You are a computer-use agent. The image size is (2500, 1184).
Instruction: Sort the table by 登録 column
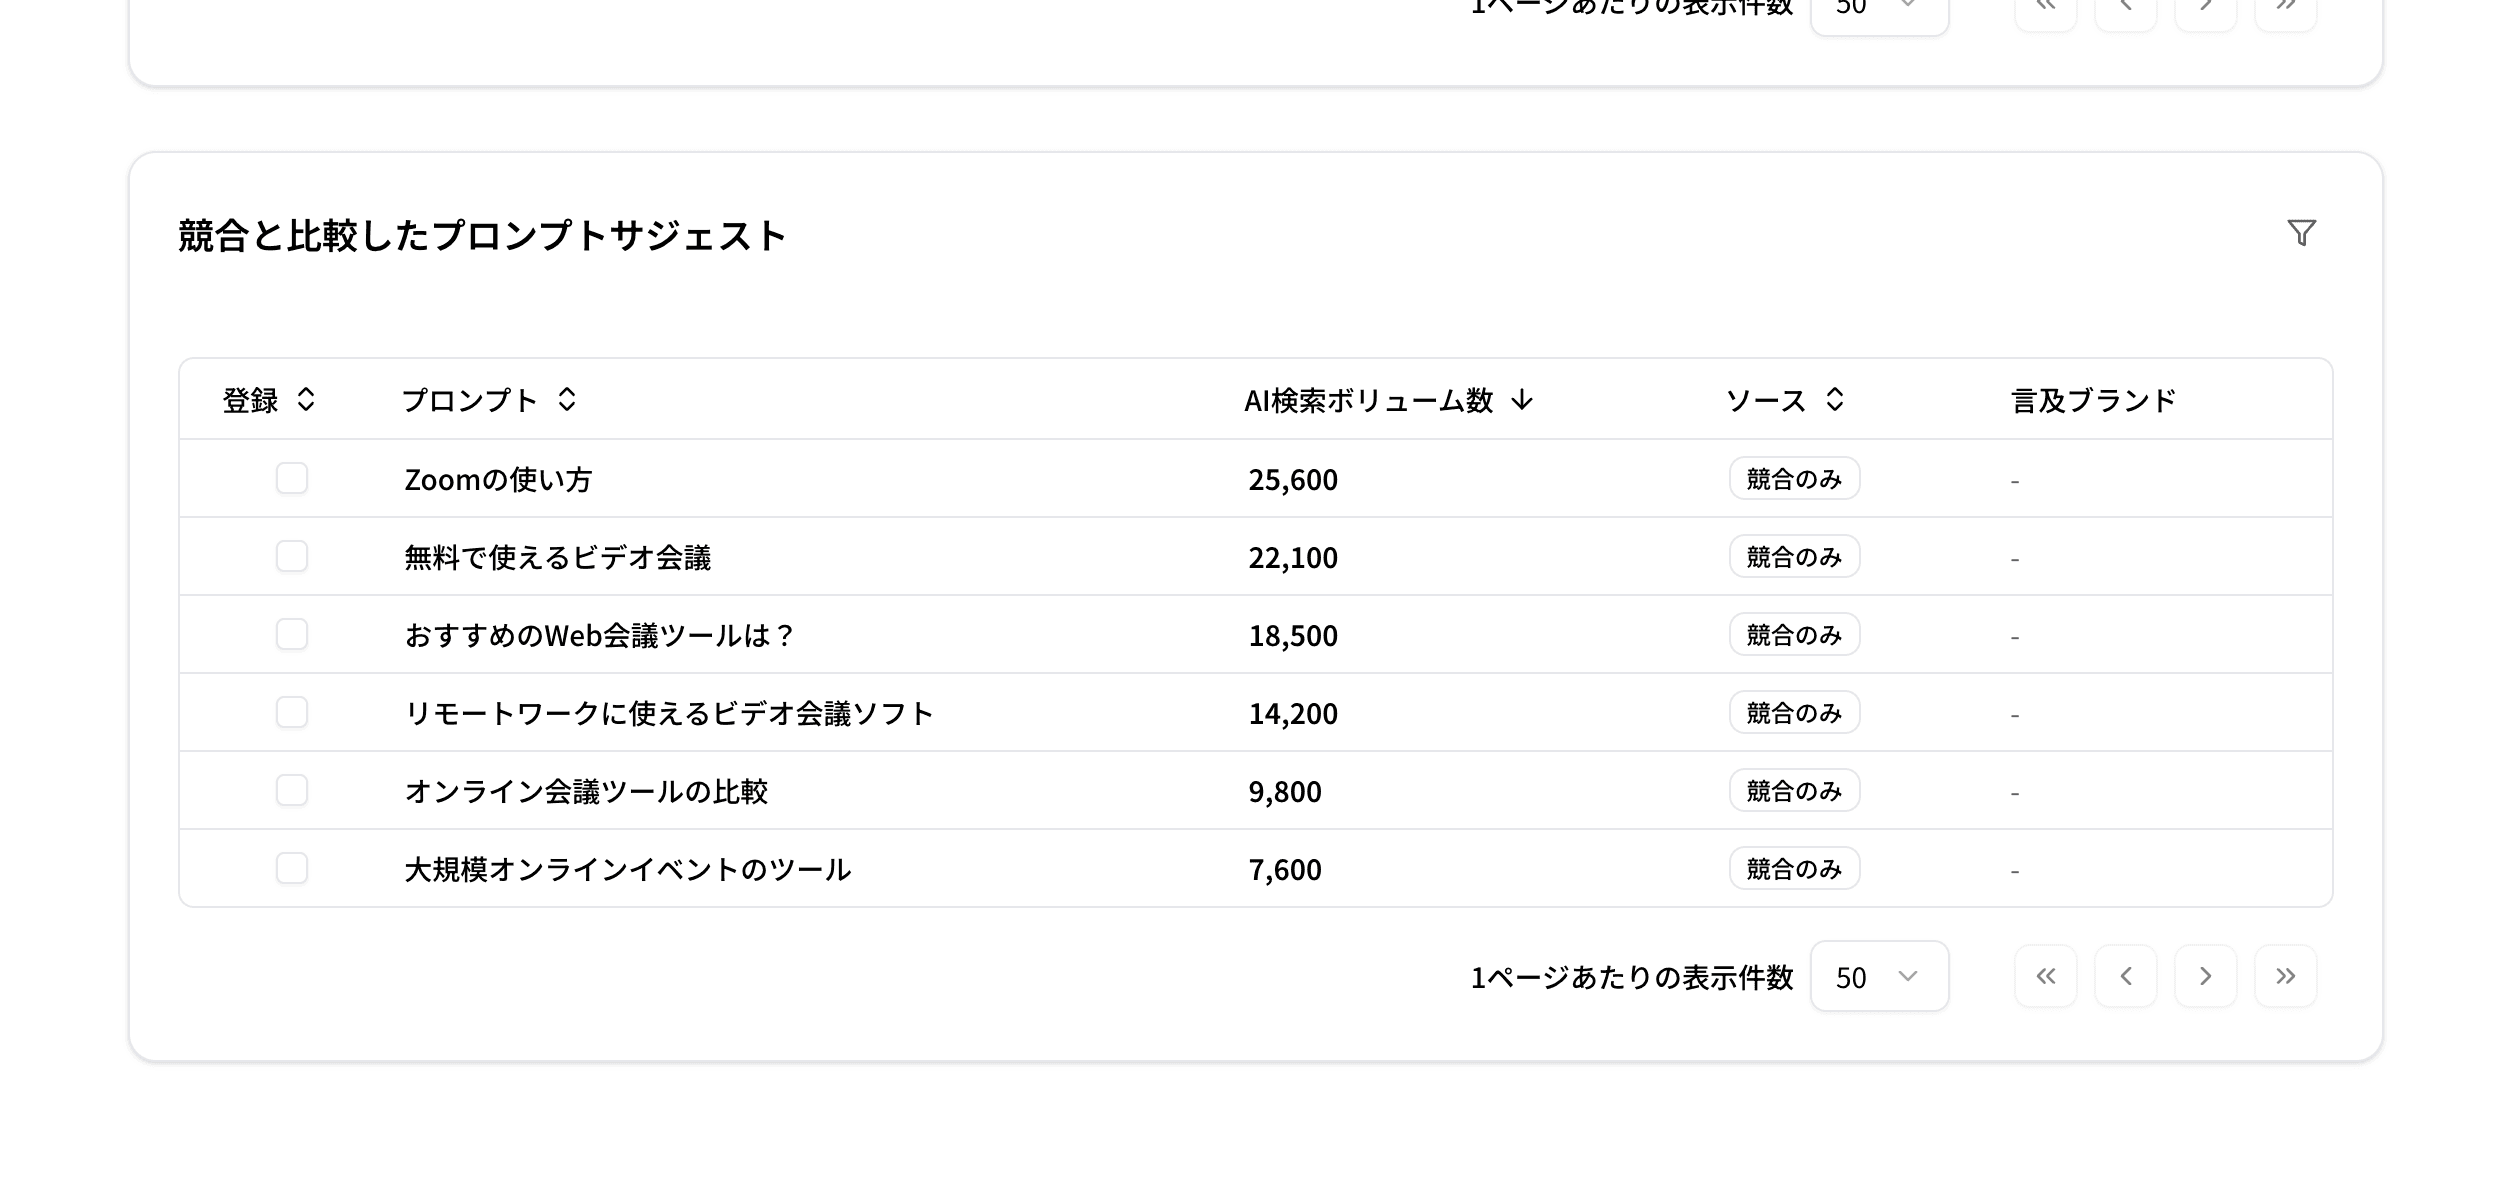306,400
